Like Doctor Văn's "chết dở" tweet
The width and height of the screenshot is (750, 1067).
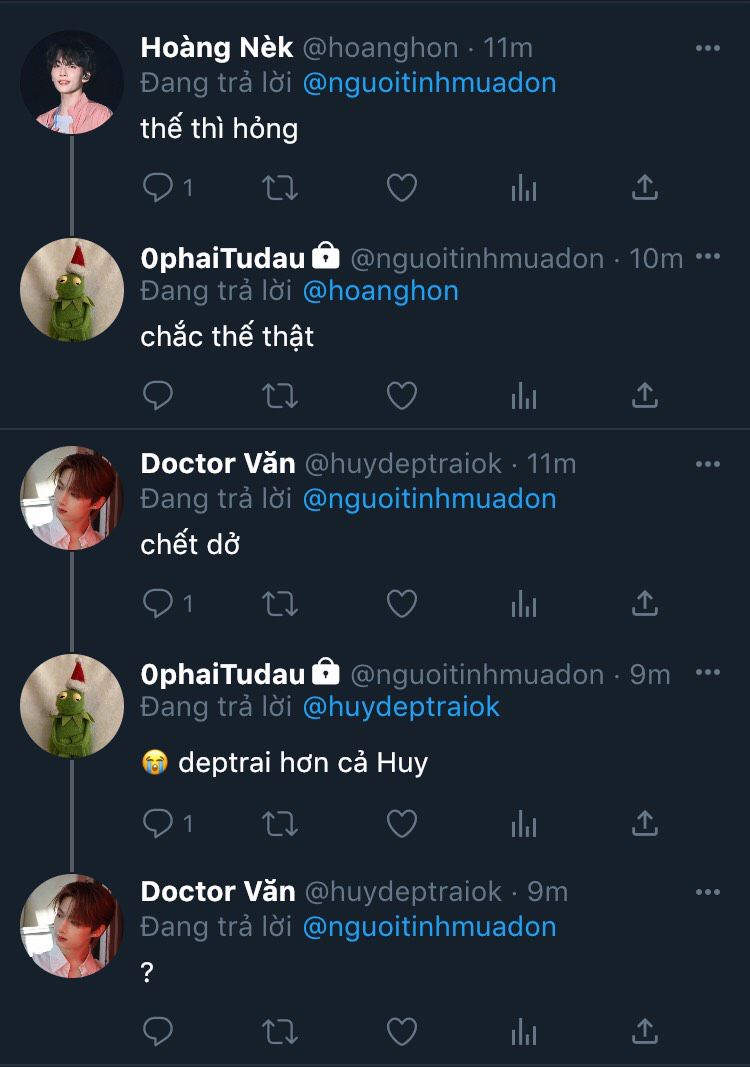tap(401, 603)
